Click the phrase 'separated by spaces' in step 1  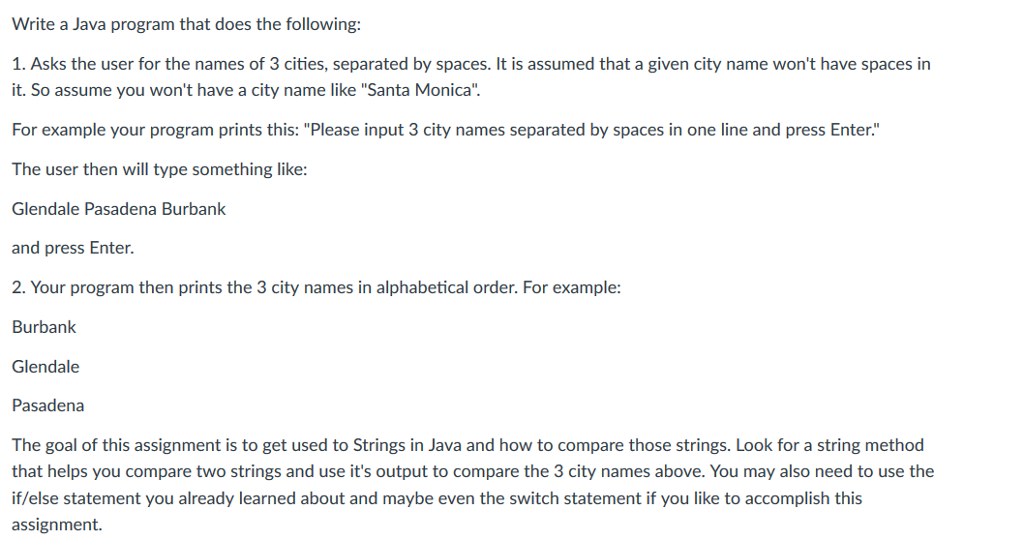tap(410, 64)
